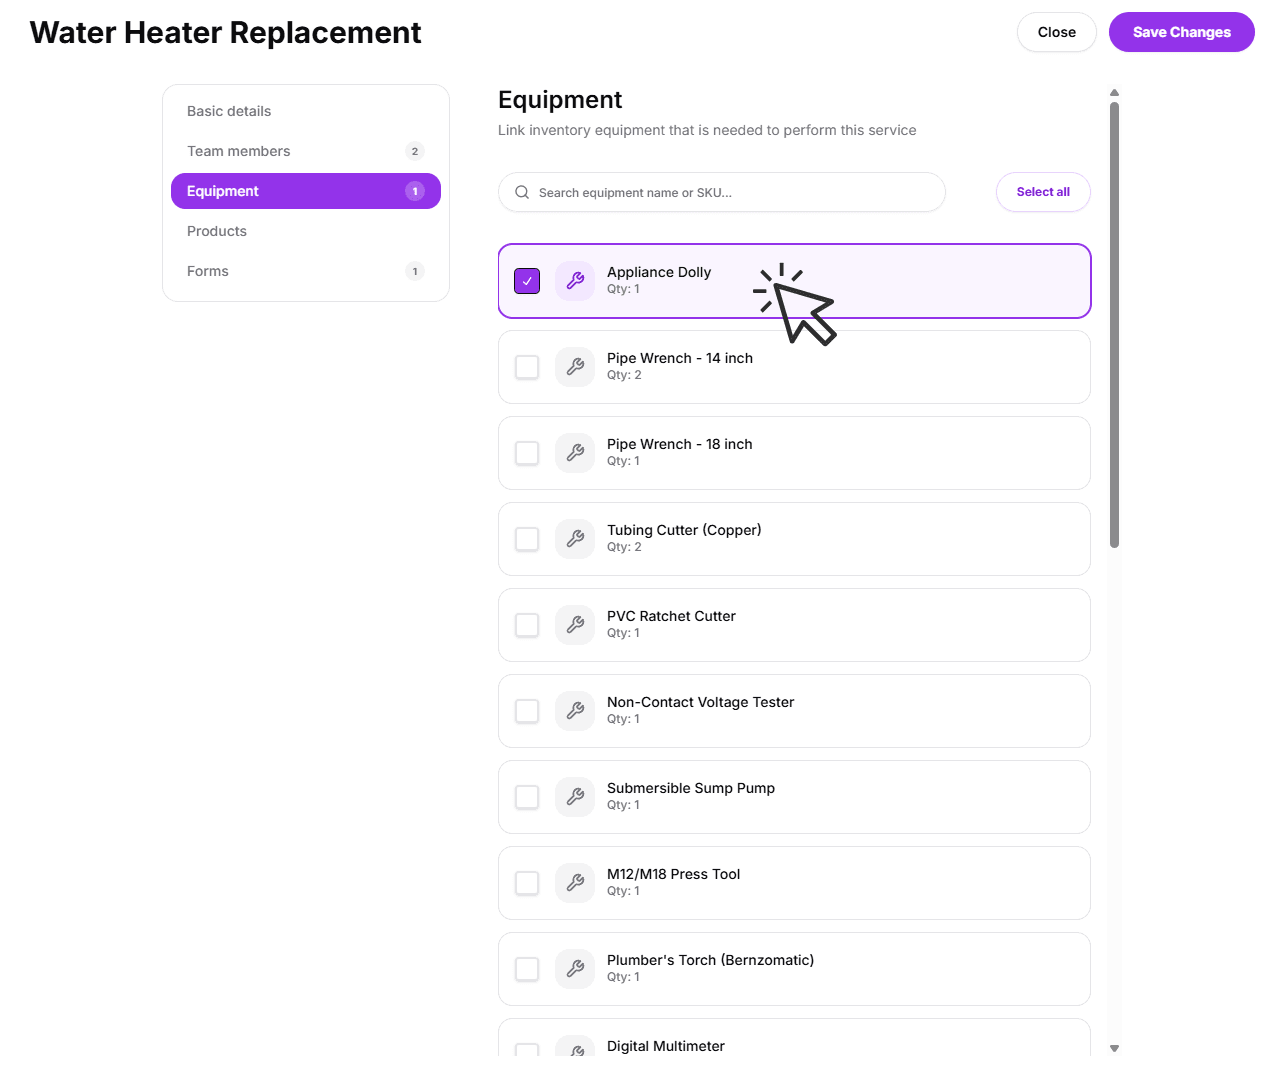Check the Non-Contact Voltage Tester checkbox
1276x1083 pixels.
click(x=527, y=711)
